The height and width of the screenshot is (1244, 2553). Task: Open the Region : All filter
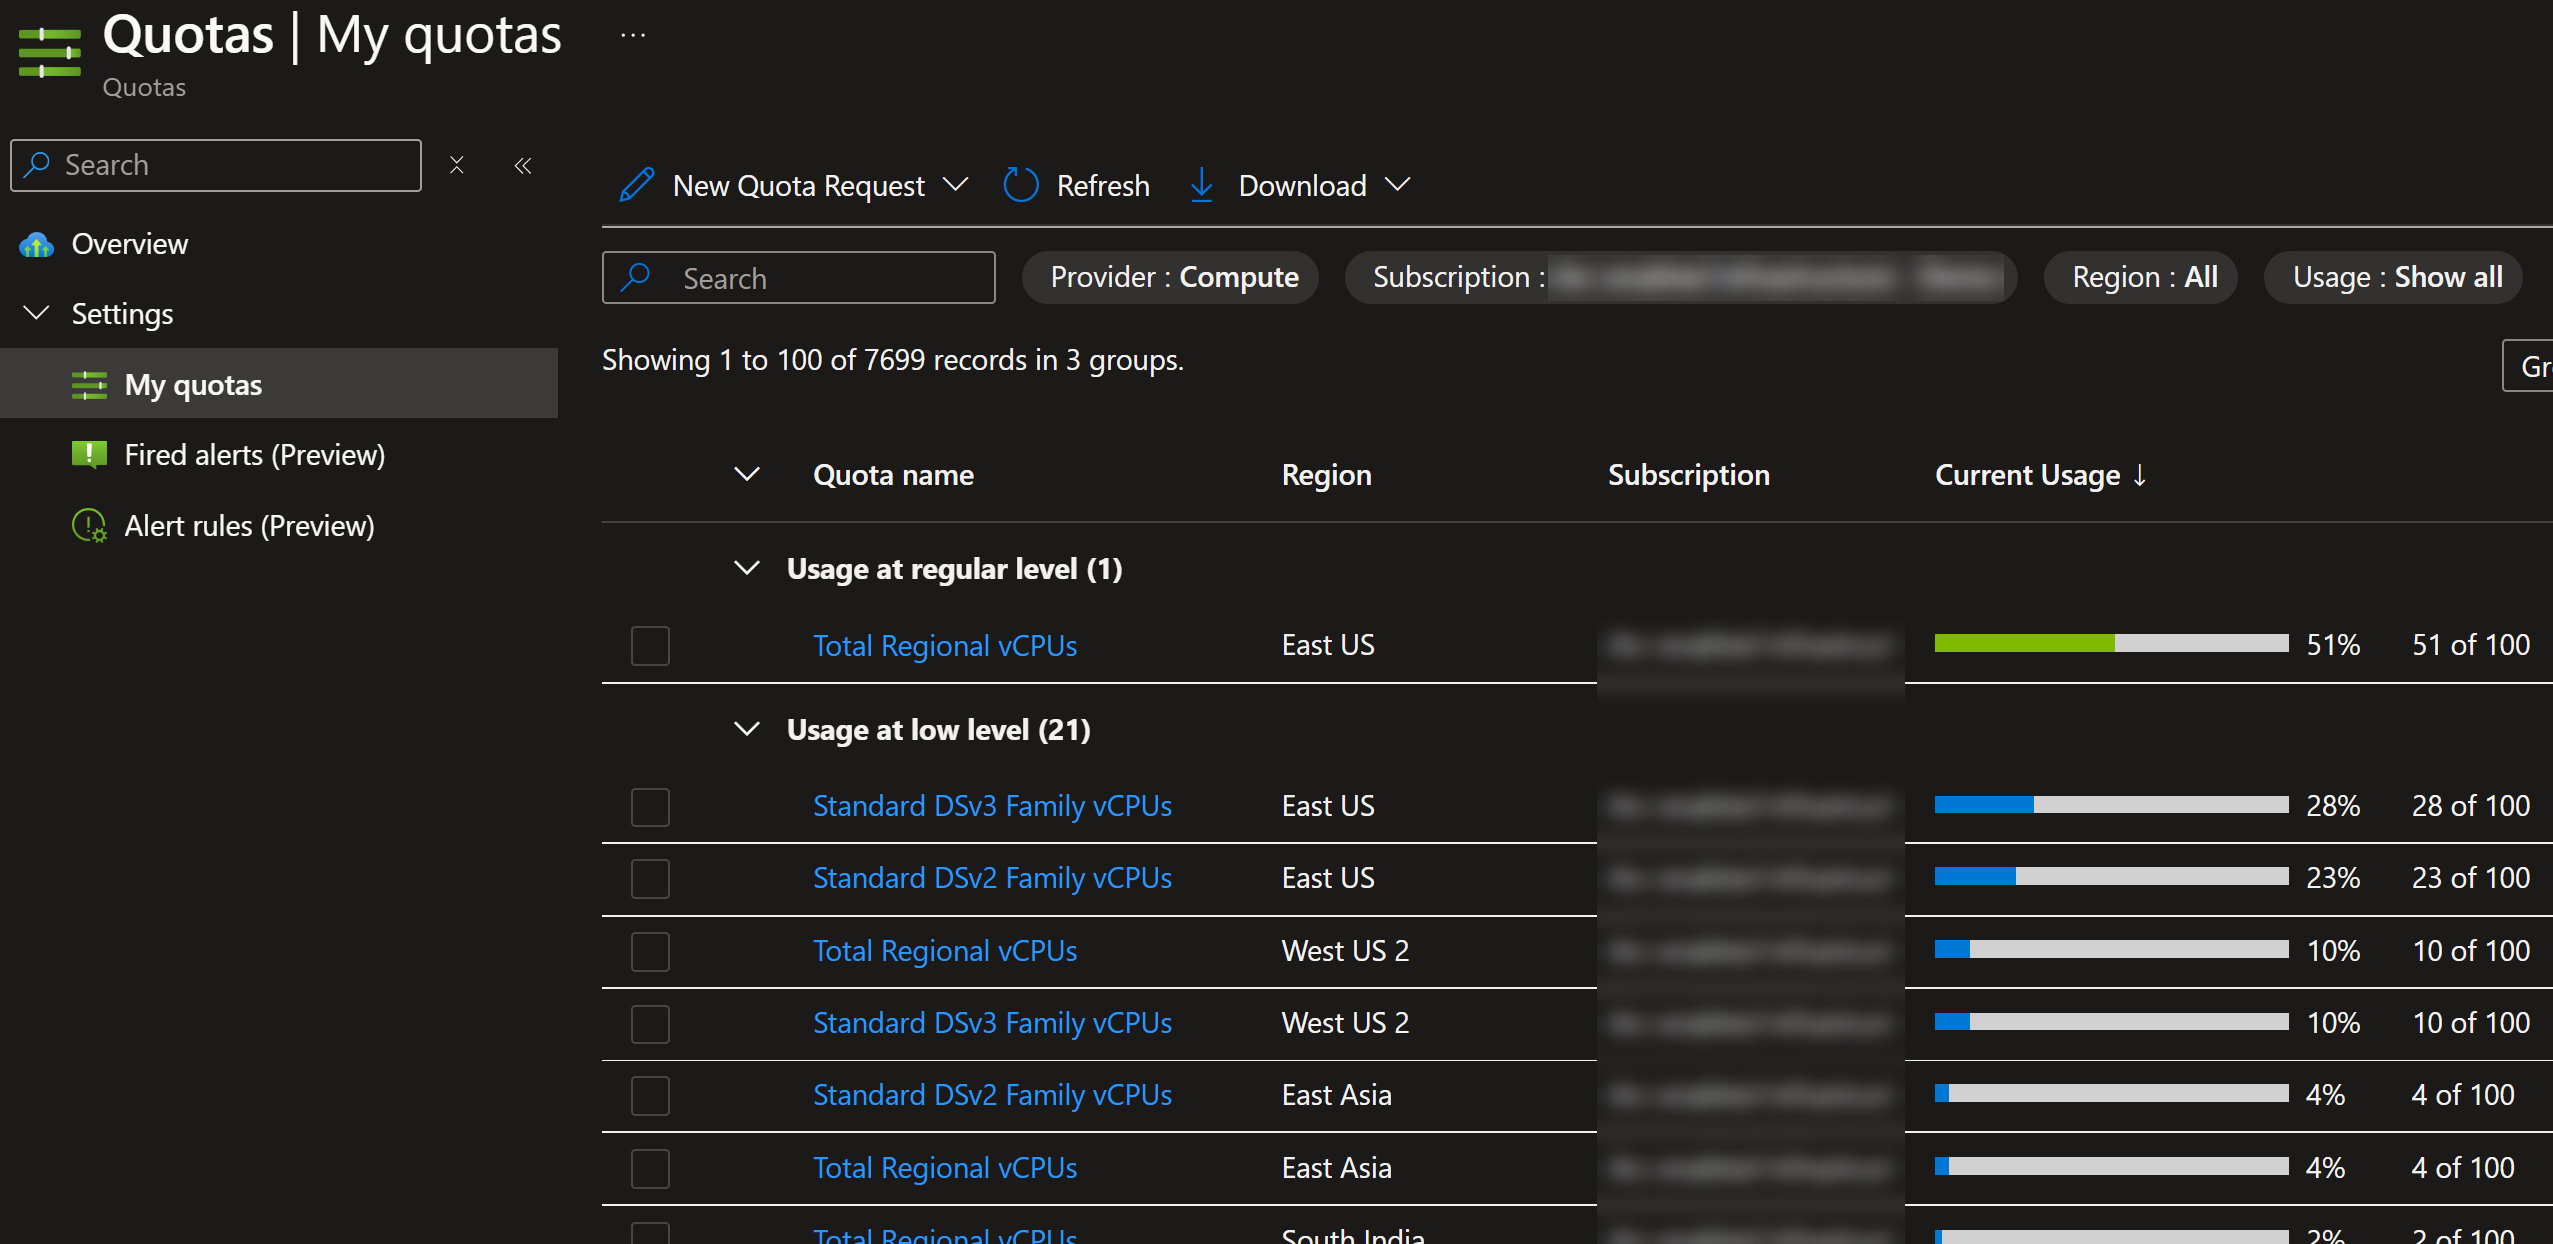point(2141,277)
